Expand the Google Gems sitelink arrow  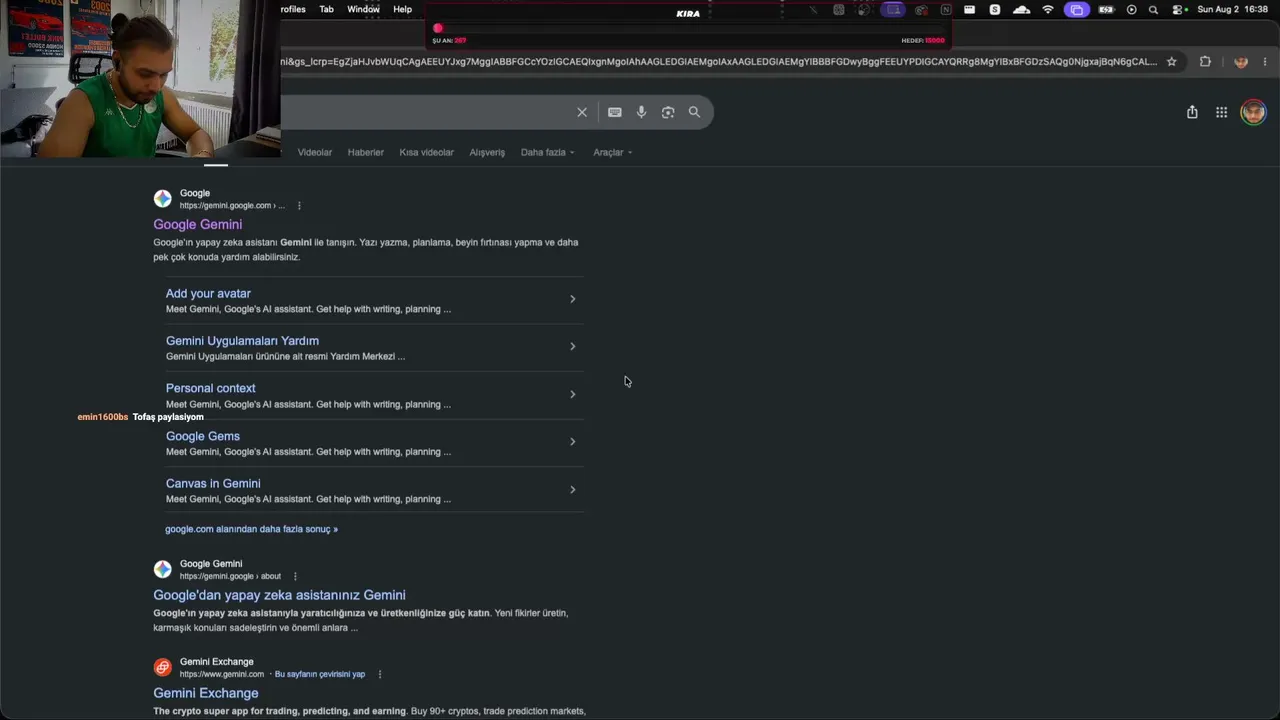(x=572, y=441)
